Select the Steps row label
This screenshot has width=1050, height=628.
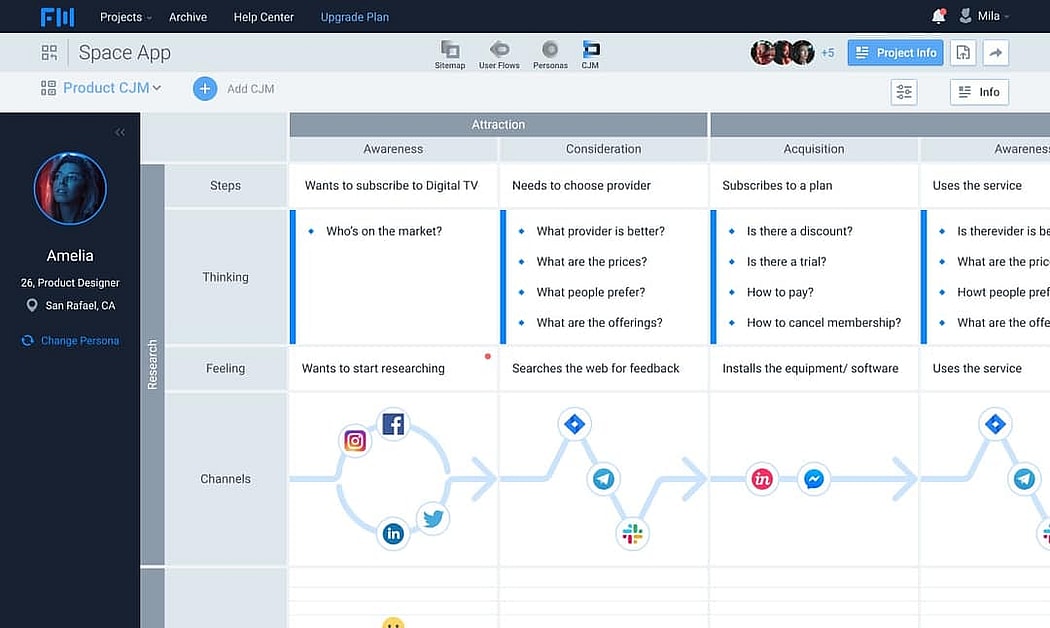226,185
